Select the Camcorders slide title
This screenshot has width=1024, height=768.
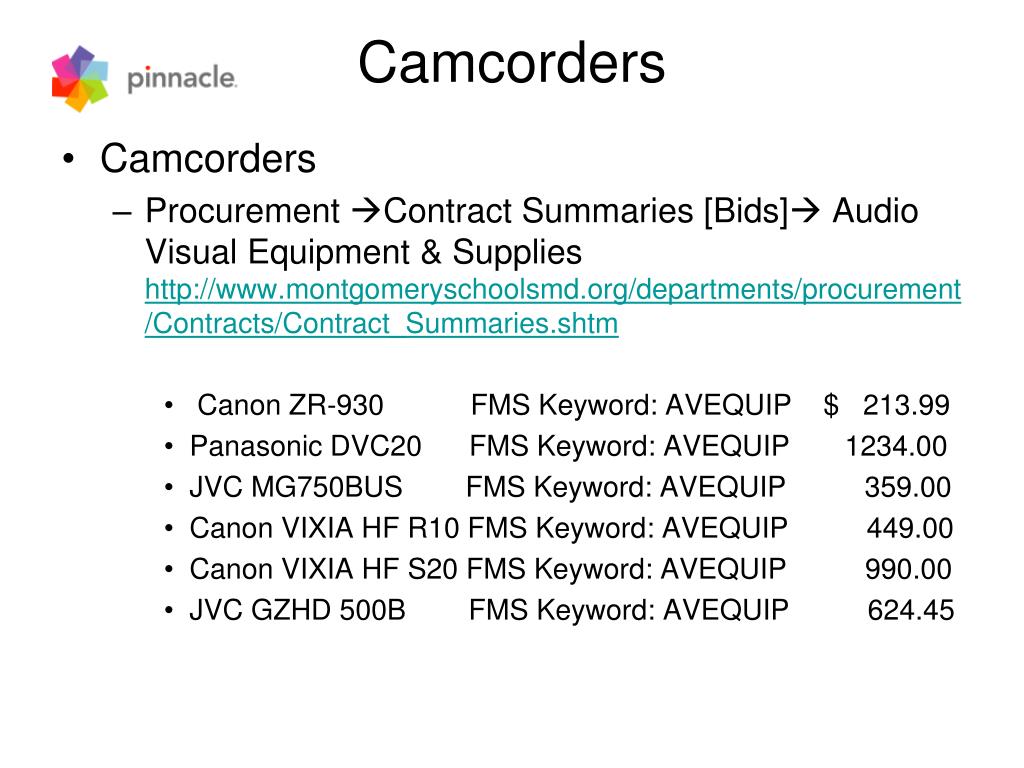(511, 63)
